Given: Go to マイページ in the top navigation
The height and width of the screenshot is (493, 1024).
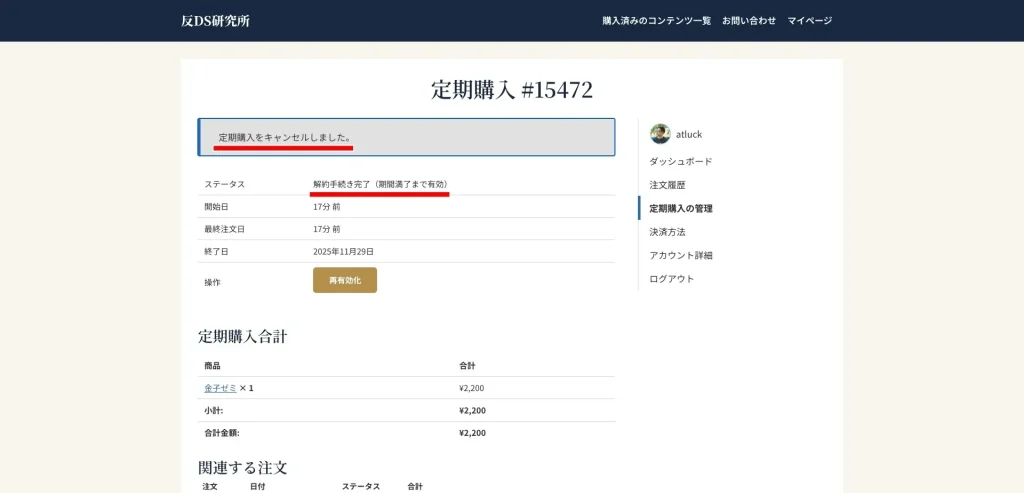Looking at the screenshot, I should click(x=809, y=21).
